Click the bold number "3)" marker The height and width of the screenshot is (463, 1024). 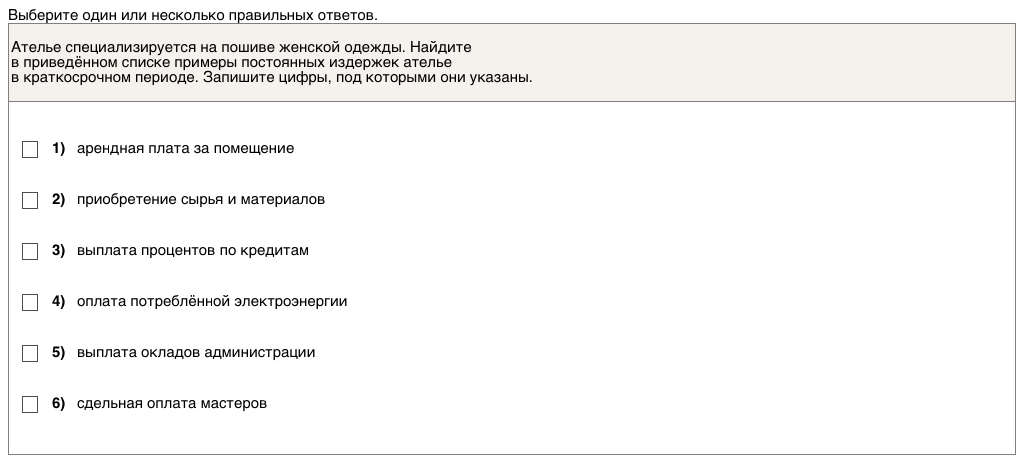58,250
